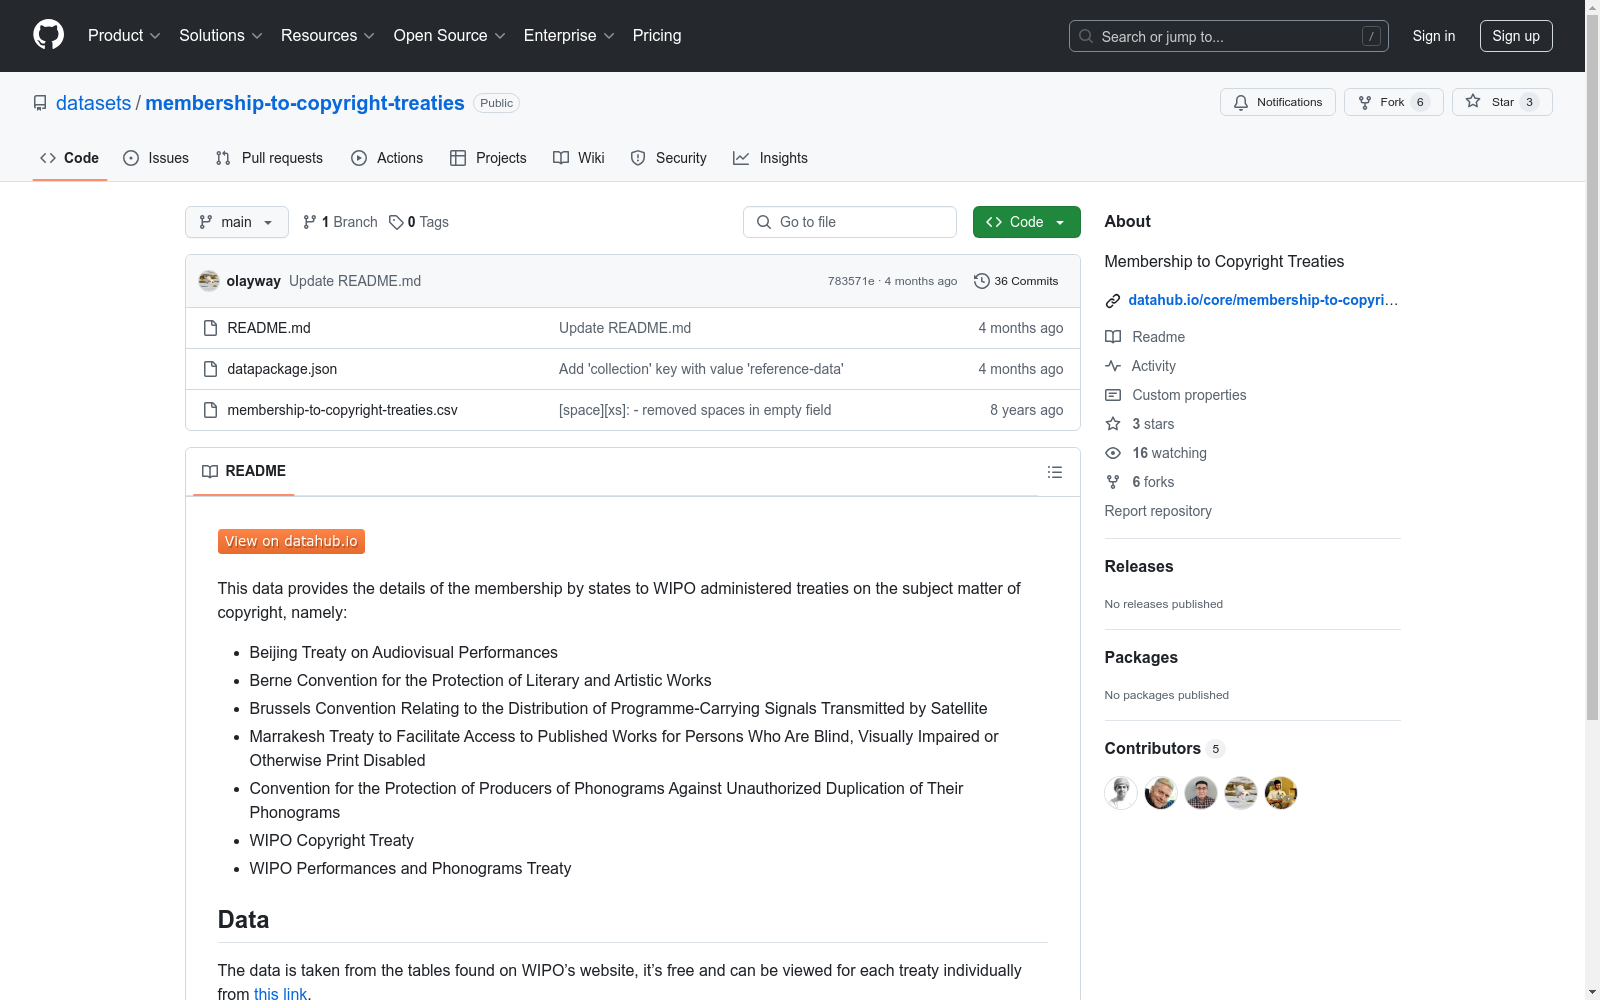Image resolution: width=1600 pixels, height=1000 pixels.
Task: Click the search magnifier icon in header
Action: coord(1086,36)
